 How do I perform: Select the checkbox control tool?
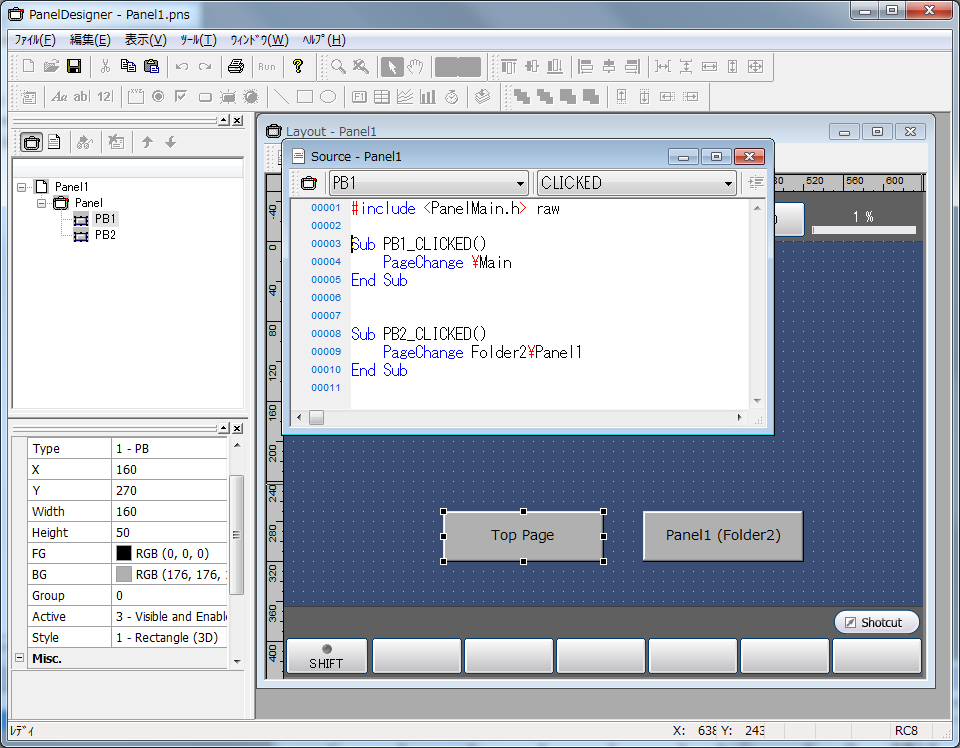[x=181, y=97]
